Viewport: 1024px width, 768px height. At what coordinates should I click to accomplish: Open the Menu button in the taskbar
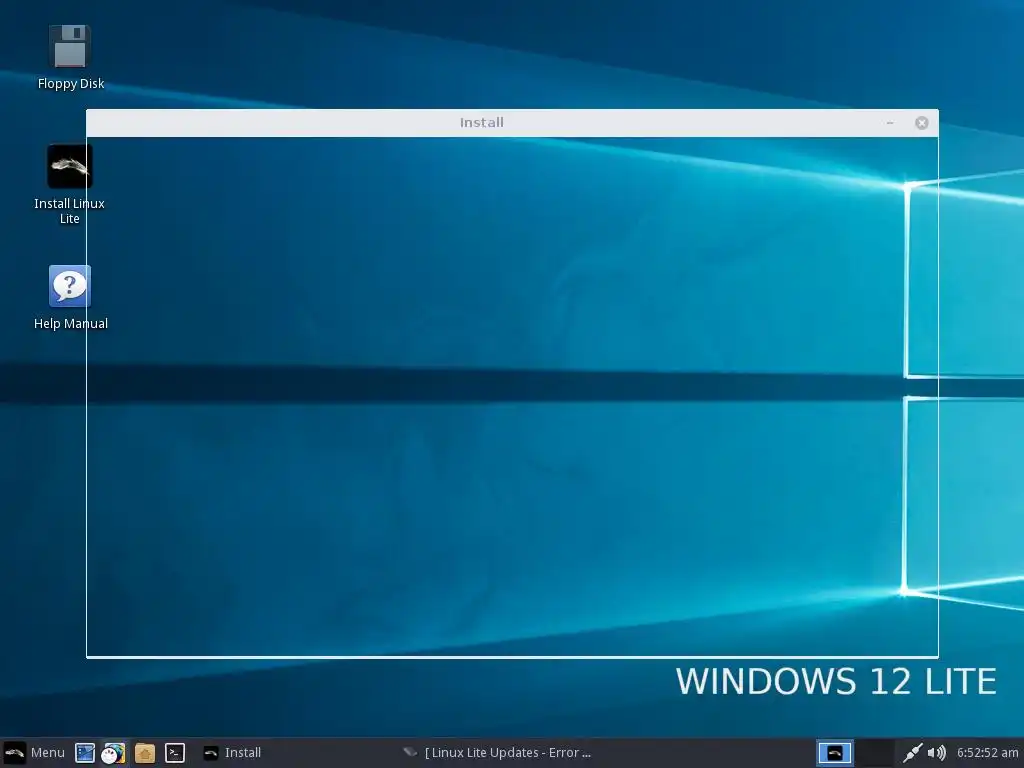click(34, 752)
